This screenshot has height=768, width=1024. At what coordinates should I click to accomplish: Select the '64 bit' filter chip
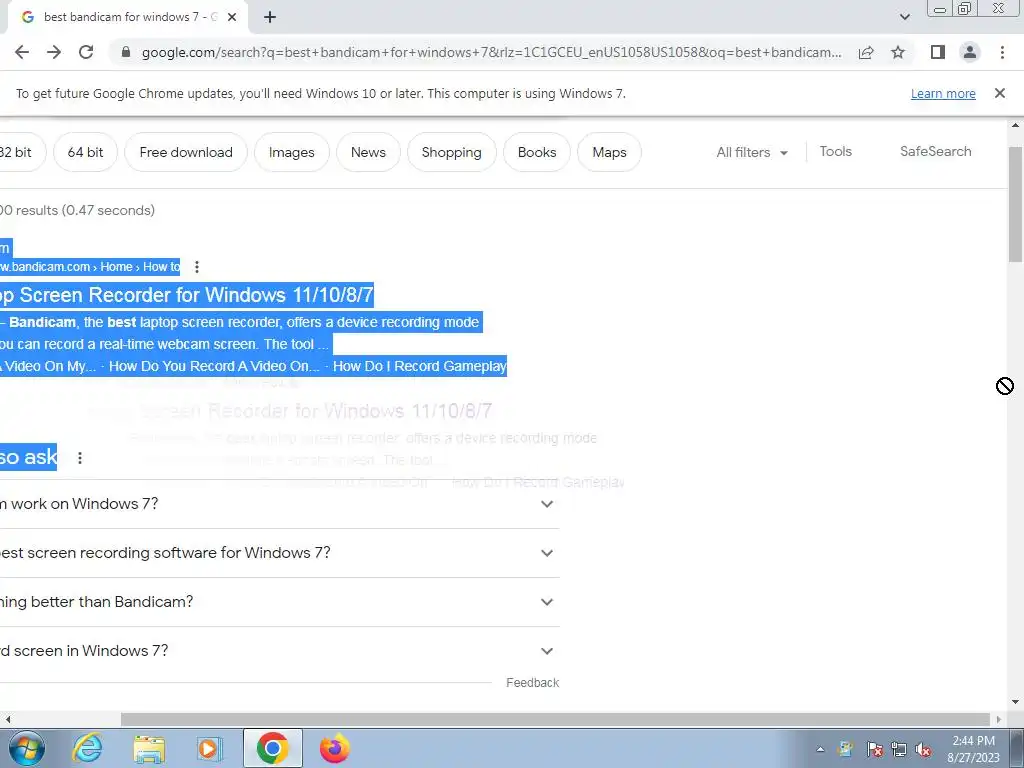(86, 152)
